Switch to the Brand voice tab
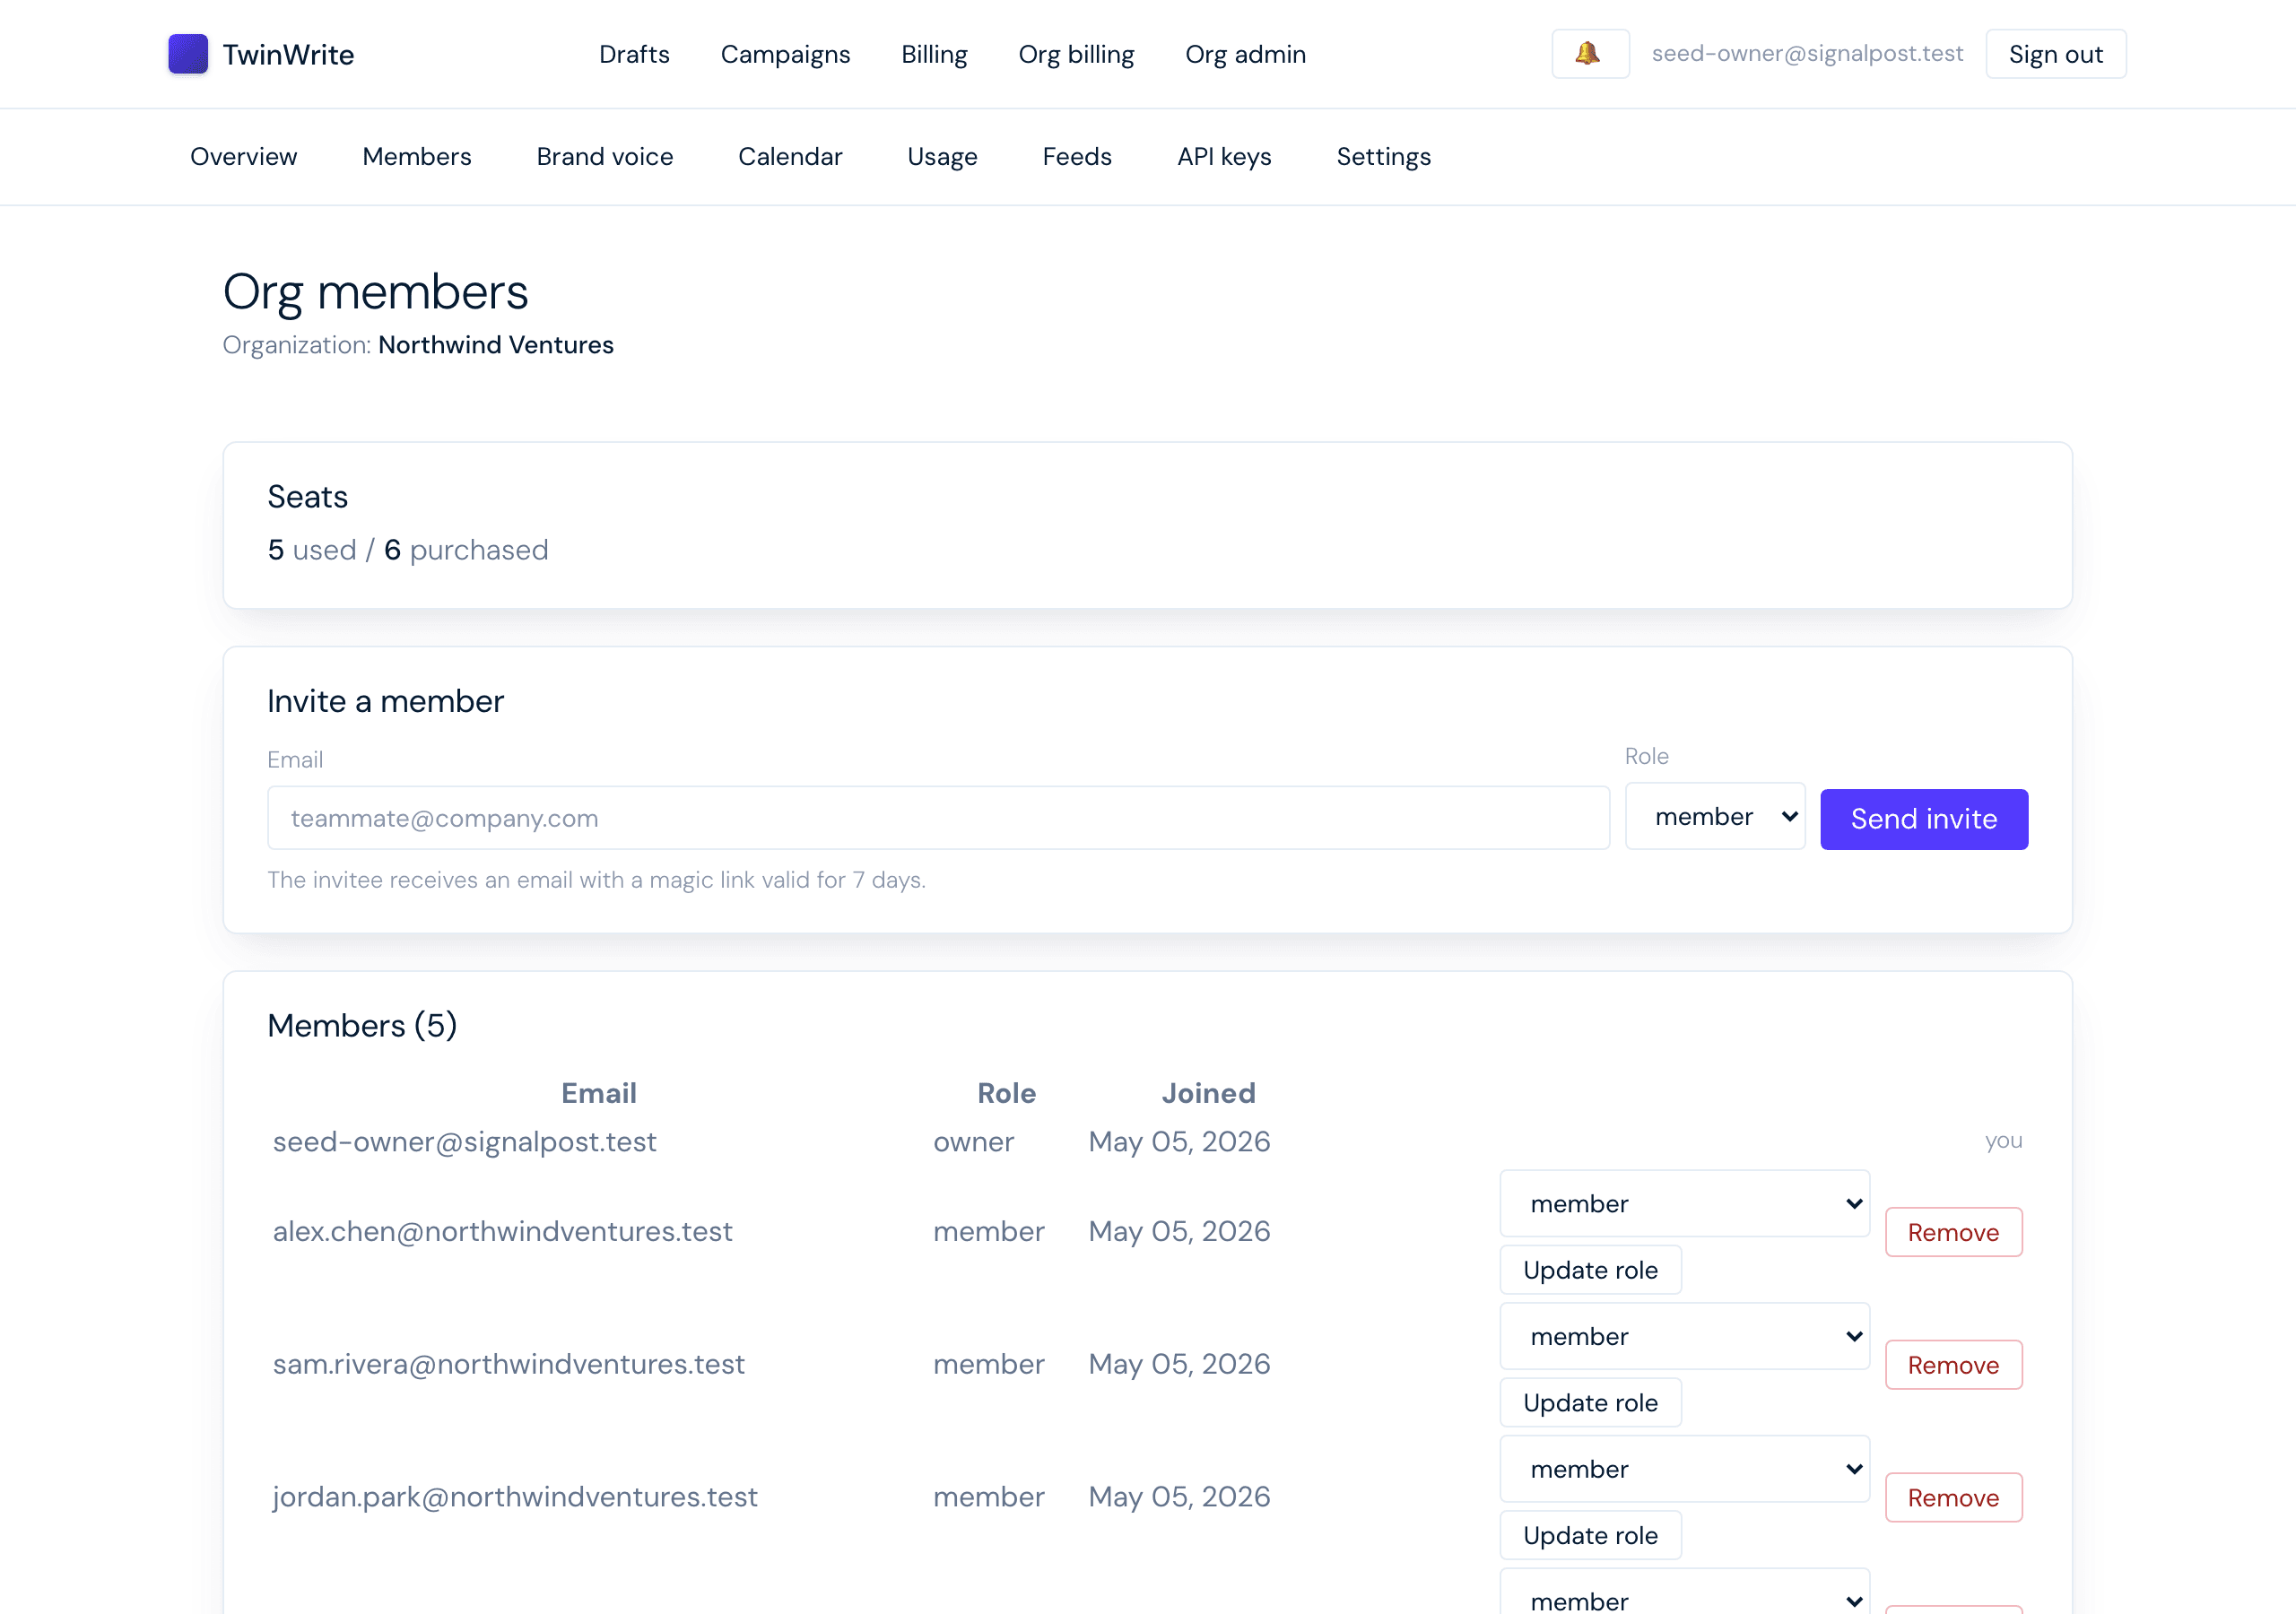 (604, 157)
